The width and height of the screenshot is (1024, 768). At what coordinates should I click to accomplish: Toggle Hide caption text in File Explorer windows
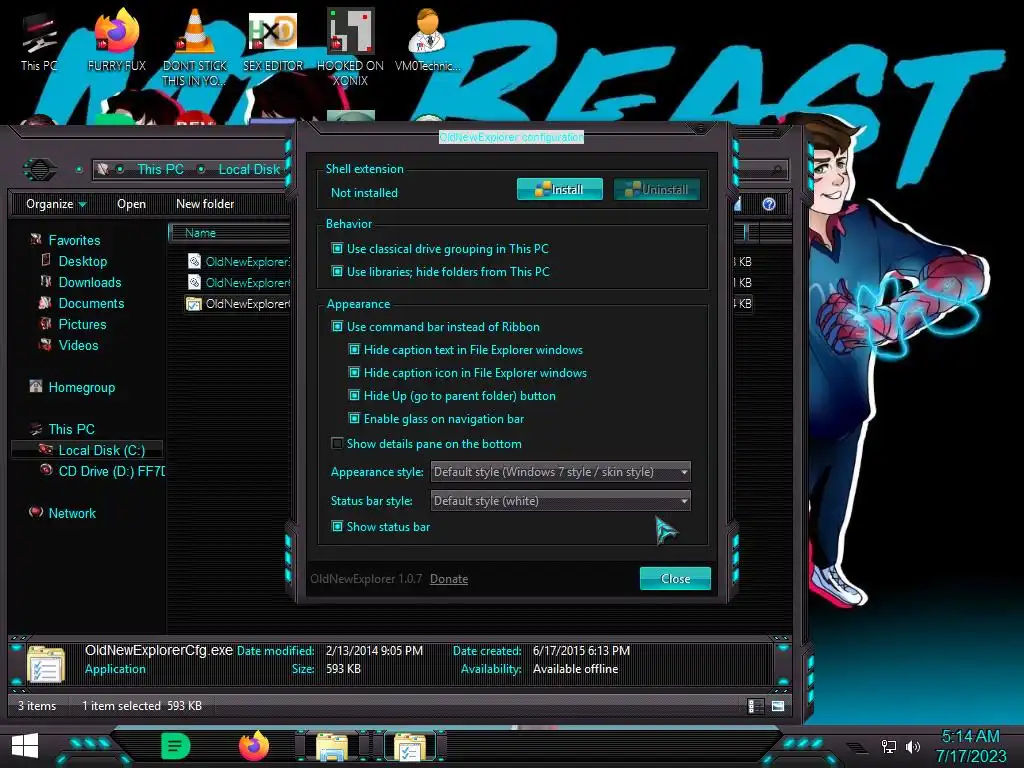354,349
